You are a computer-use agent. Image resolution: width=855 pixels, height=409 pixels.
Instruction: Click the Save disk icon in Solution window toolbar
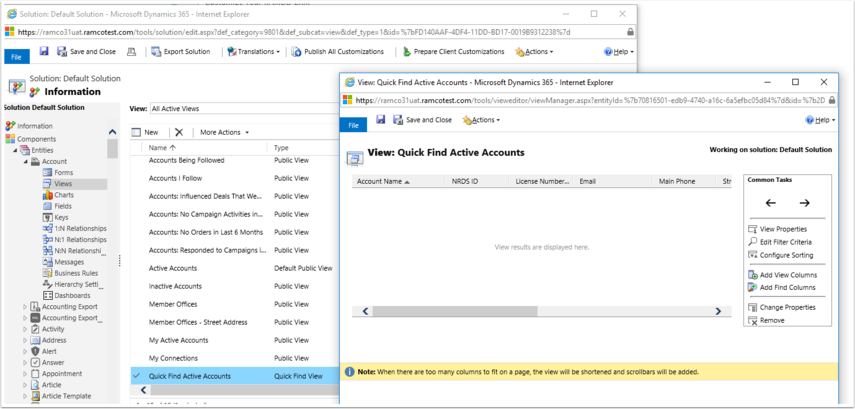44,51
